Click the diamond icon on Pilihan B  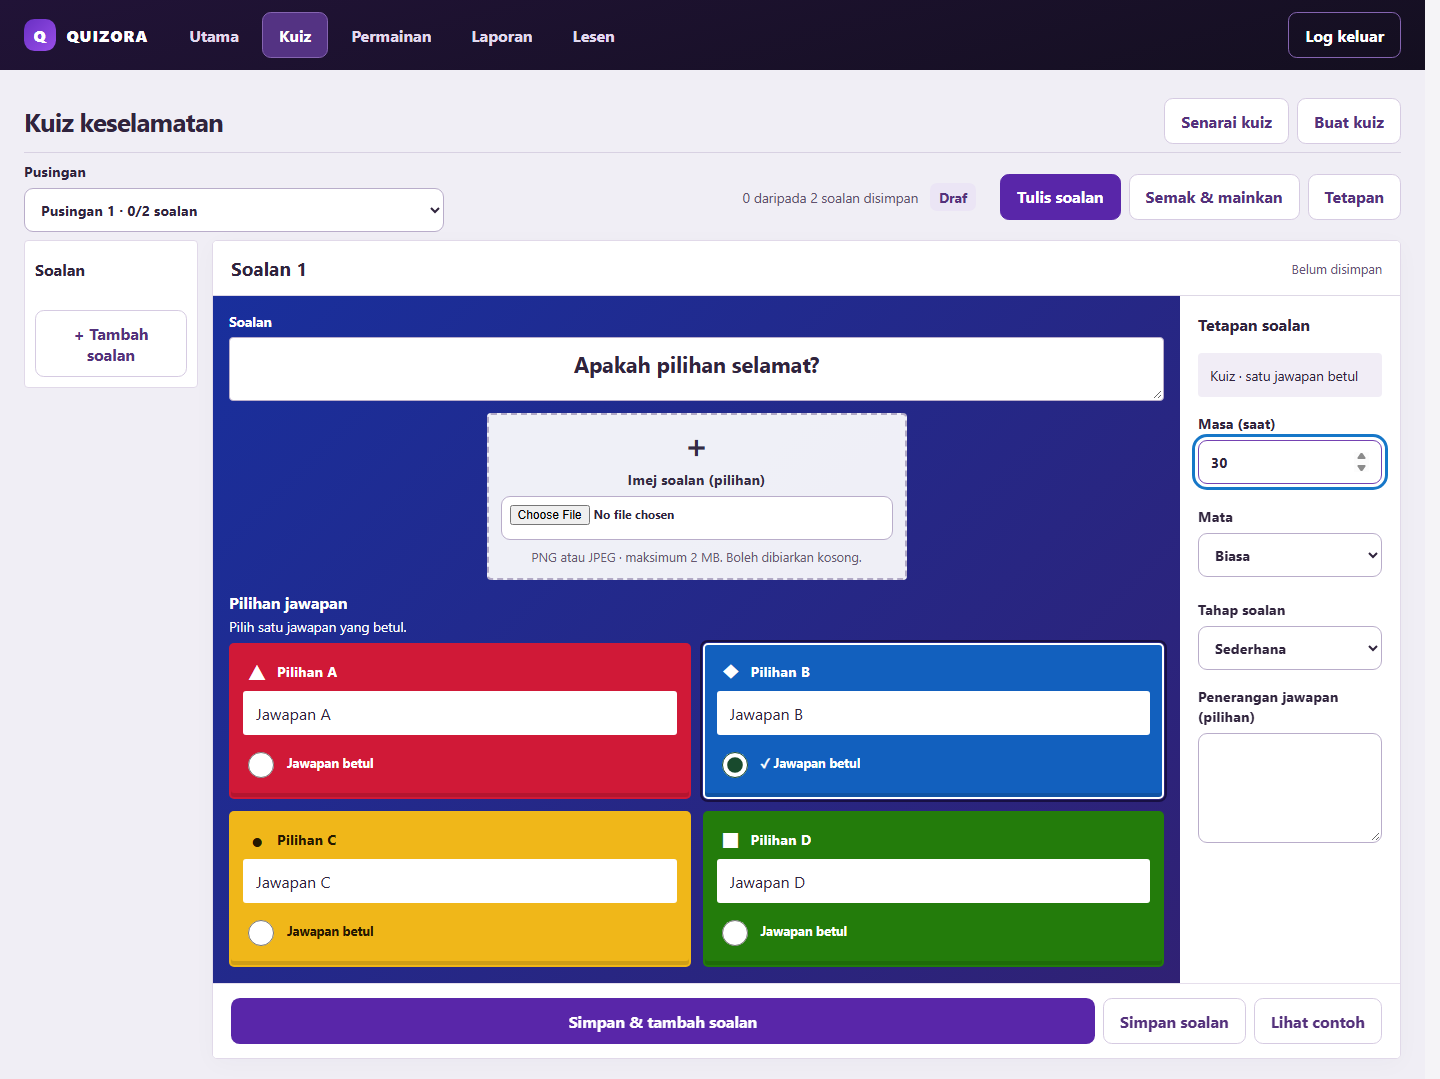click(x=731, y=672)
